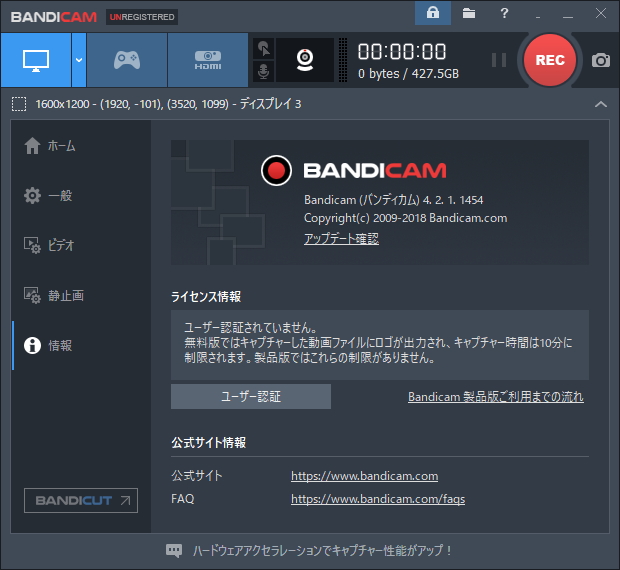Click the FAQ label
Viewport: 620px width, 570px height.
(183, 499)
